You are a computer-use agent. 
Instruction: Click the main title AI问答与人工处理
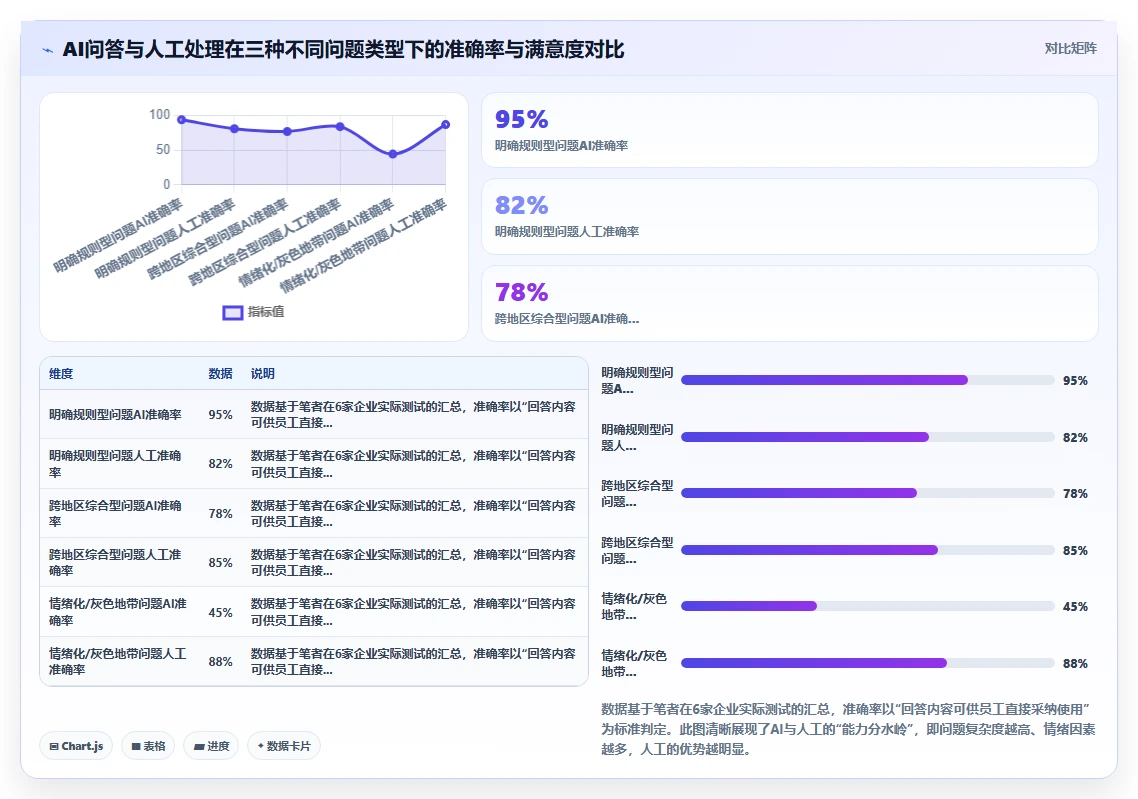pos(343,49)
